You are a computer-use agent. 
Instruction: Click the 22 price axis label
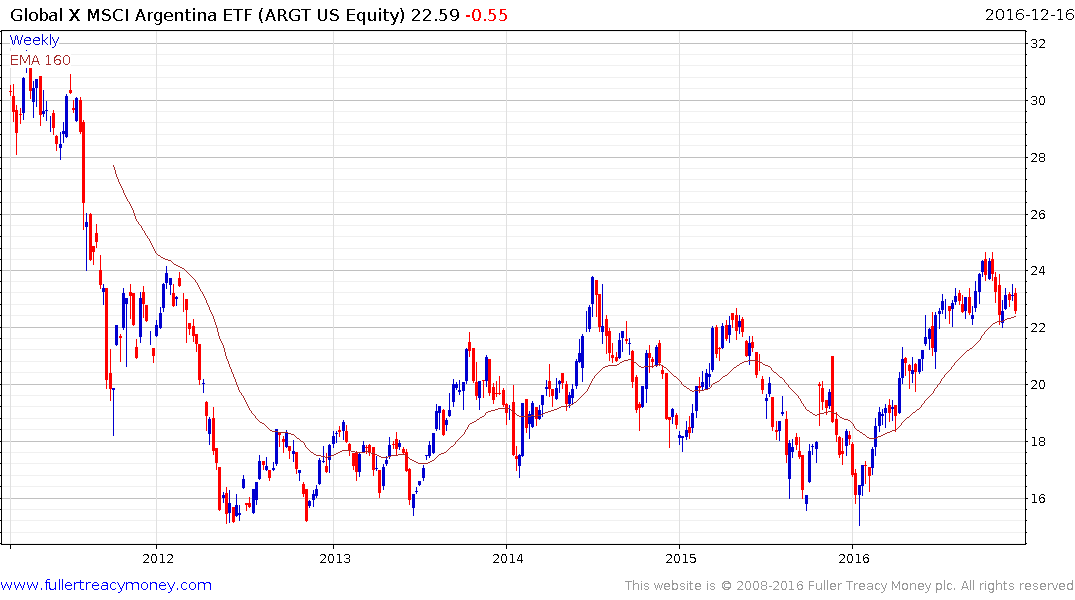pyautogui.click(x=1038, y=328)
